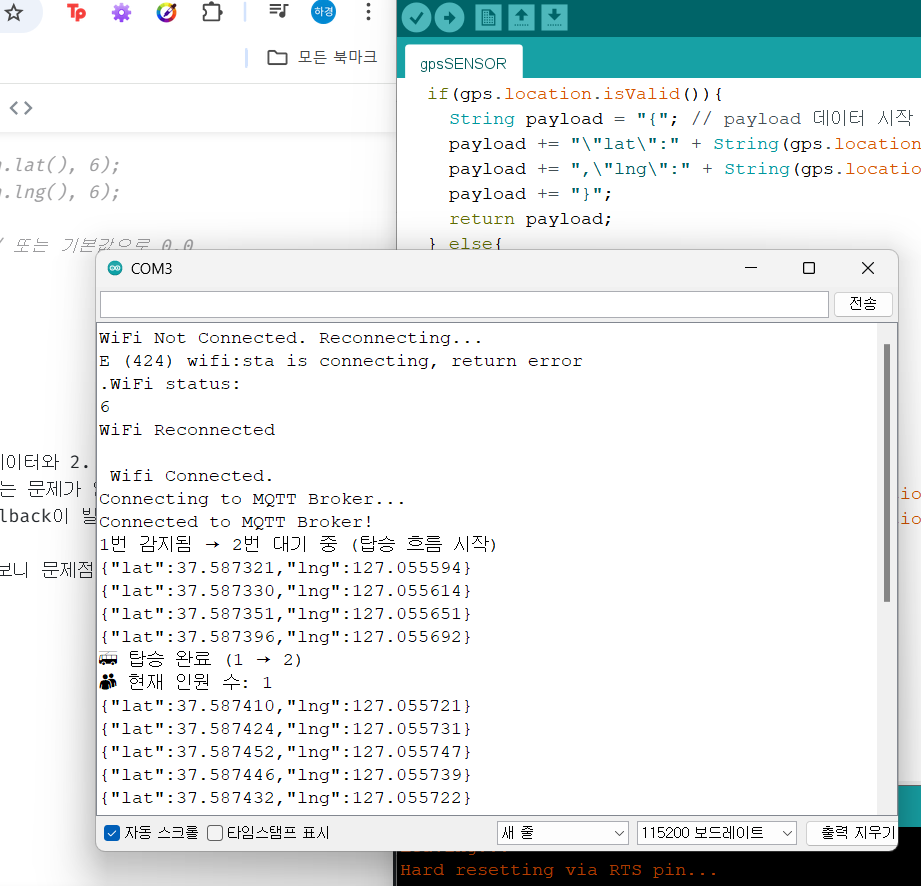Click 'if(gps.location.isValid()){' code line
The width and height of the screenshot is (921, 886).
pyautogui.click(x=574, y=94)
